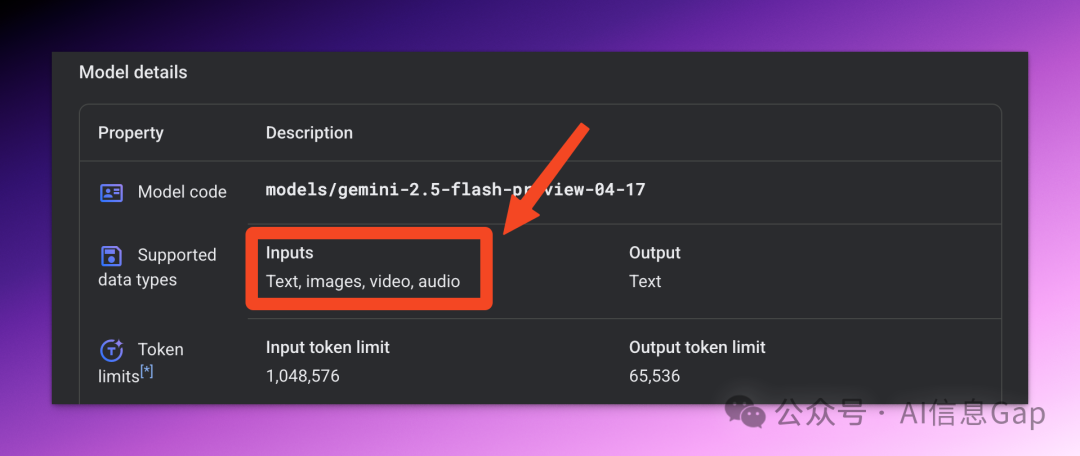1080x456 pixels.
Task: Click the Property column header
Action: point(131,133)
